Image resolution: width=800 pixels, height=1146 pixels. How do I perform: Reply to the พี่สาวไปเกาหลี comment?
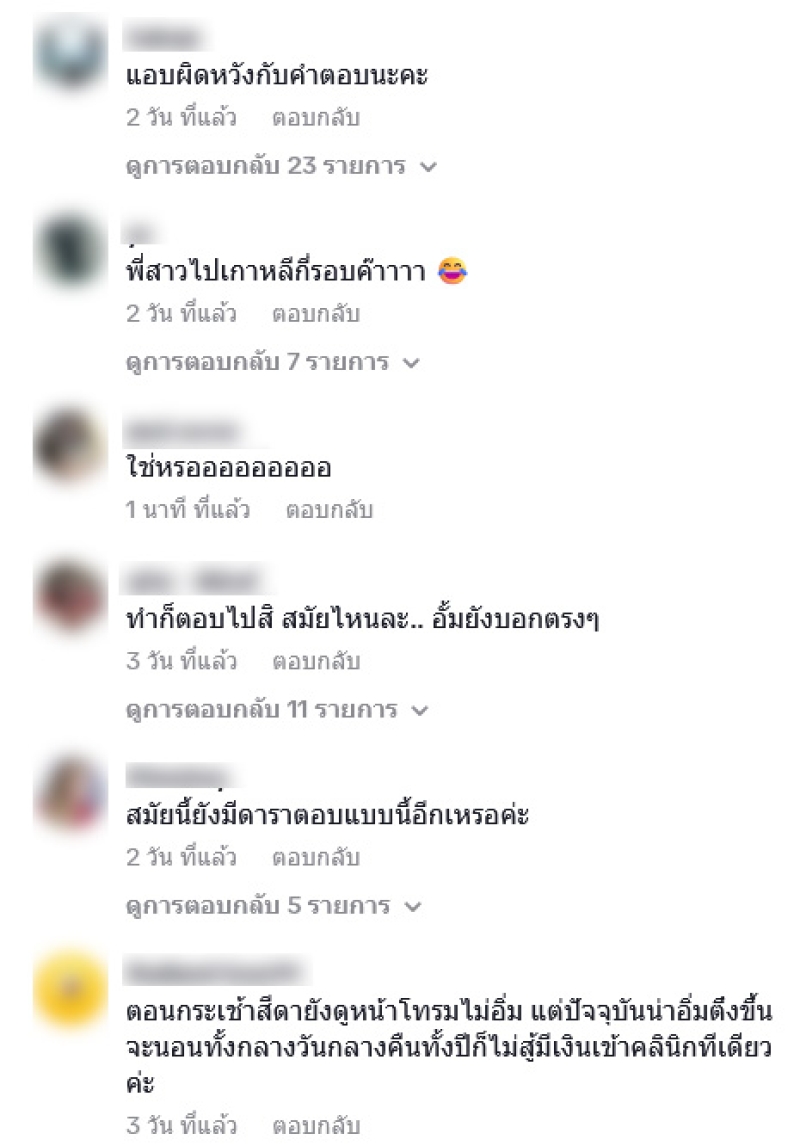[x=316, y=314]
